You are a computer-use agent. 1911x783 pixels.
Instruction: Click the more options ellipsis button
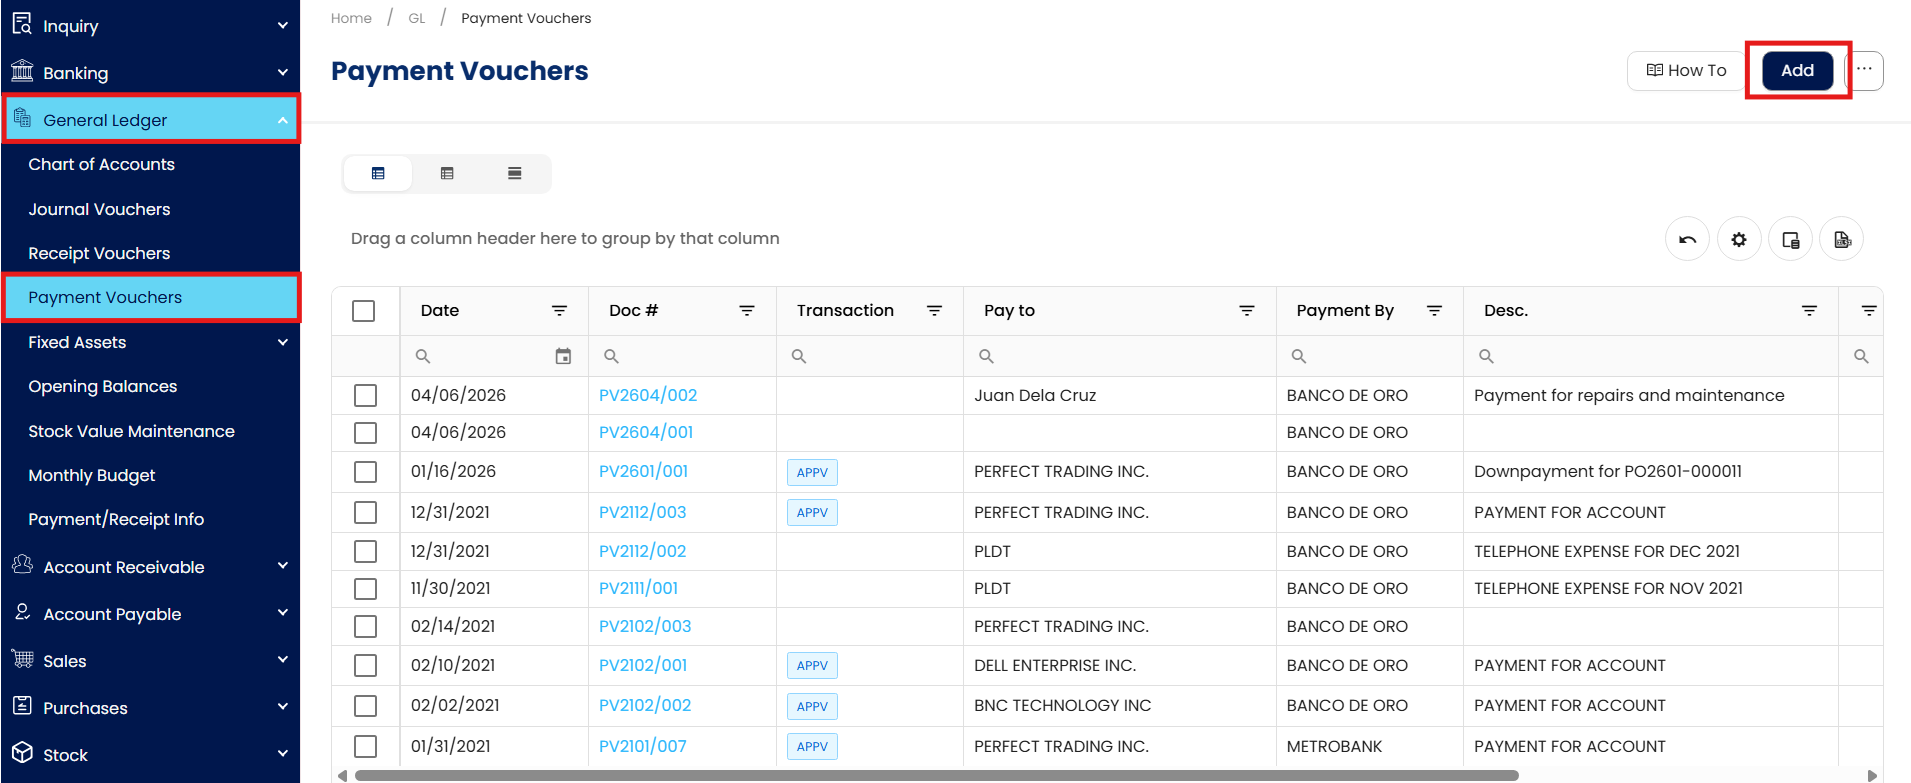point(1865,70)
